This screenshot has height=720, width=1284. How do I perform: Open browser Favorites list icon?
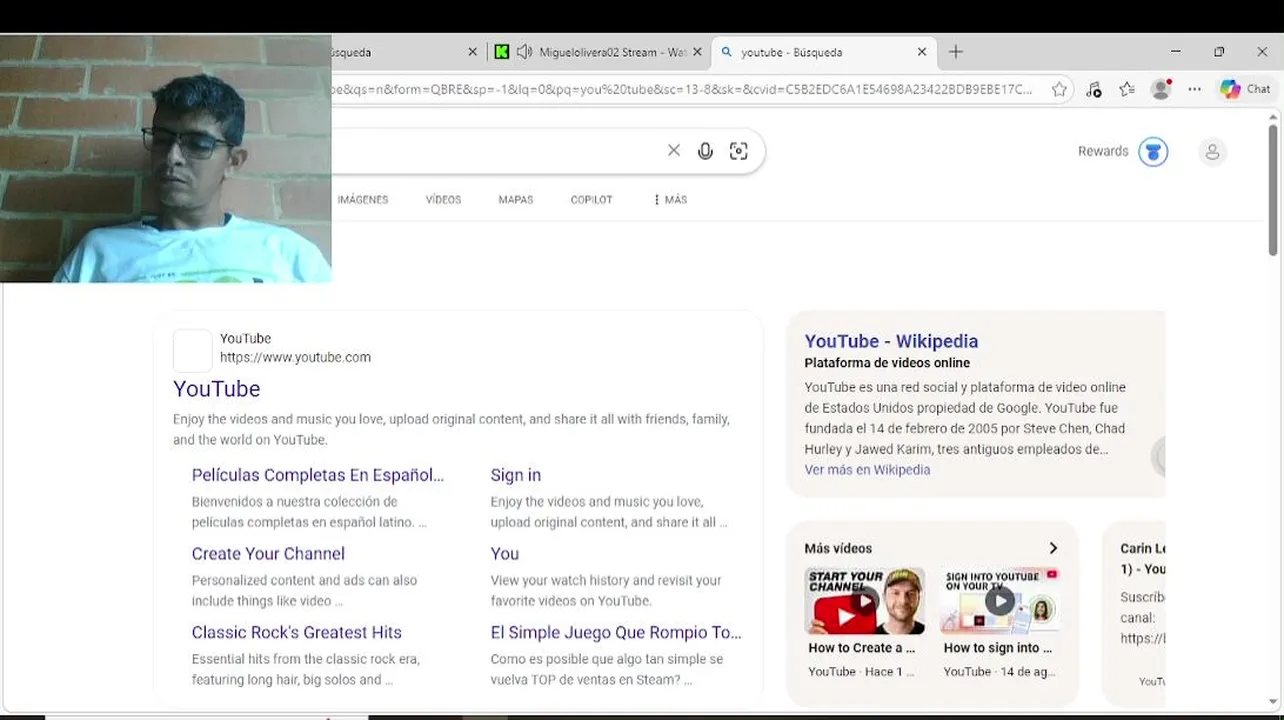[1127, 89]
